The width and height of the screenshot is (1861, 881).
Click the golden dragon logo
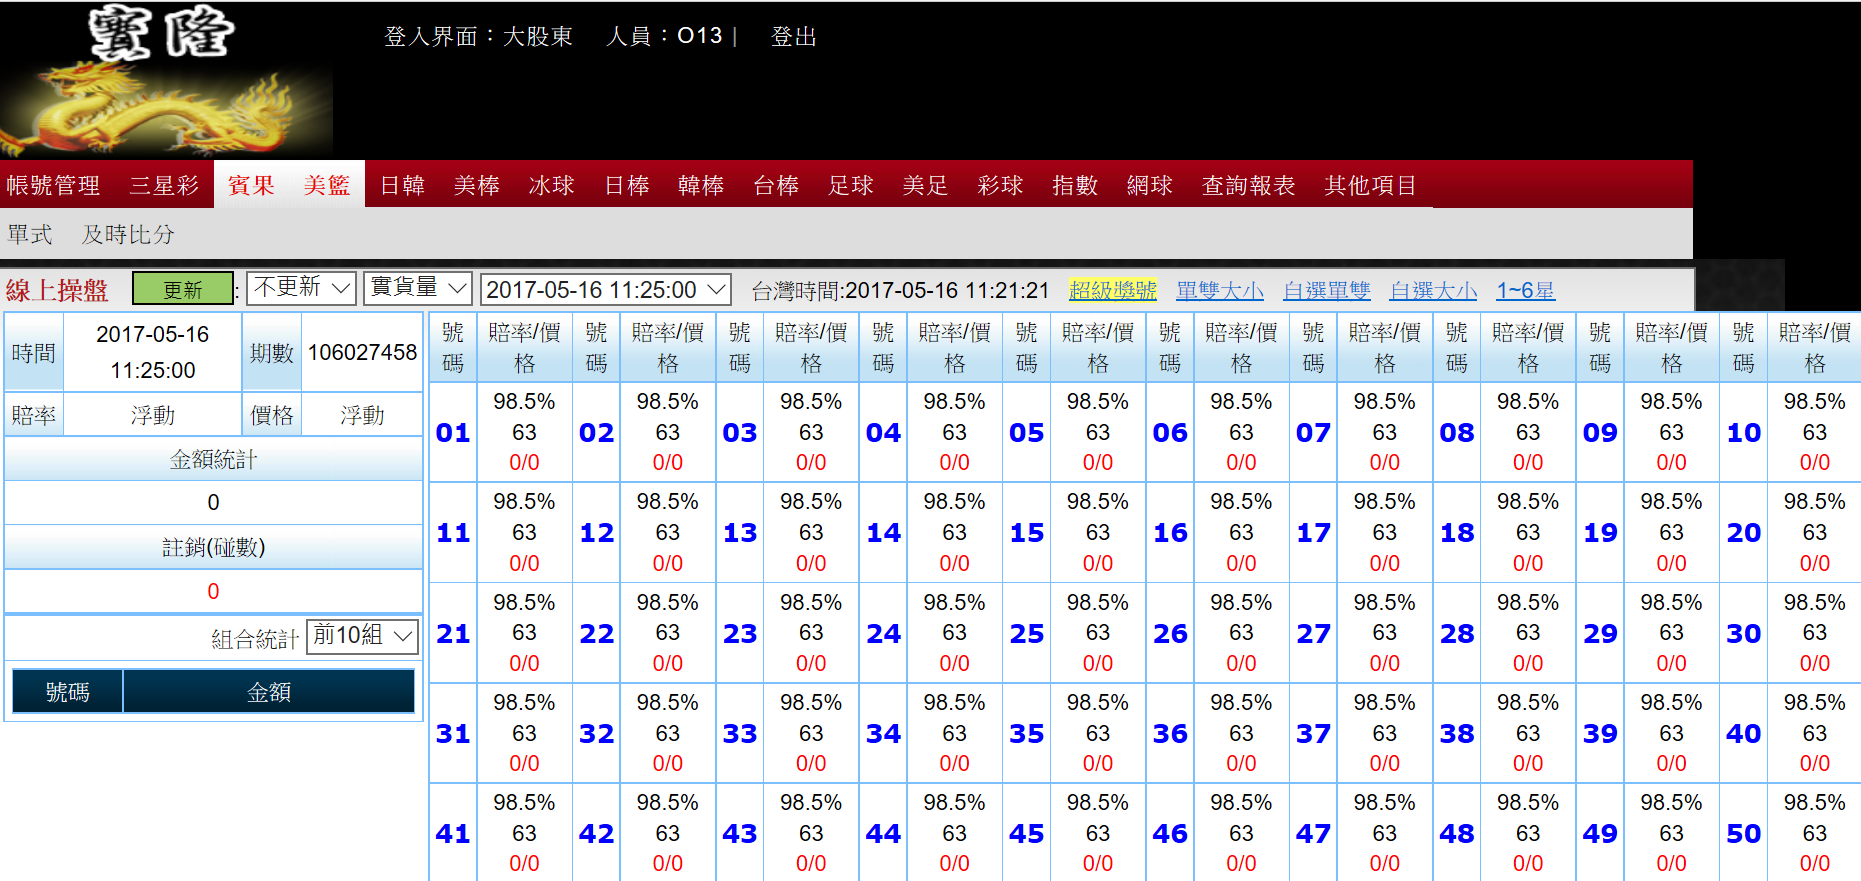[x=166, y=80]
